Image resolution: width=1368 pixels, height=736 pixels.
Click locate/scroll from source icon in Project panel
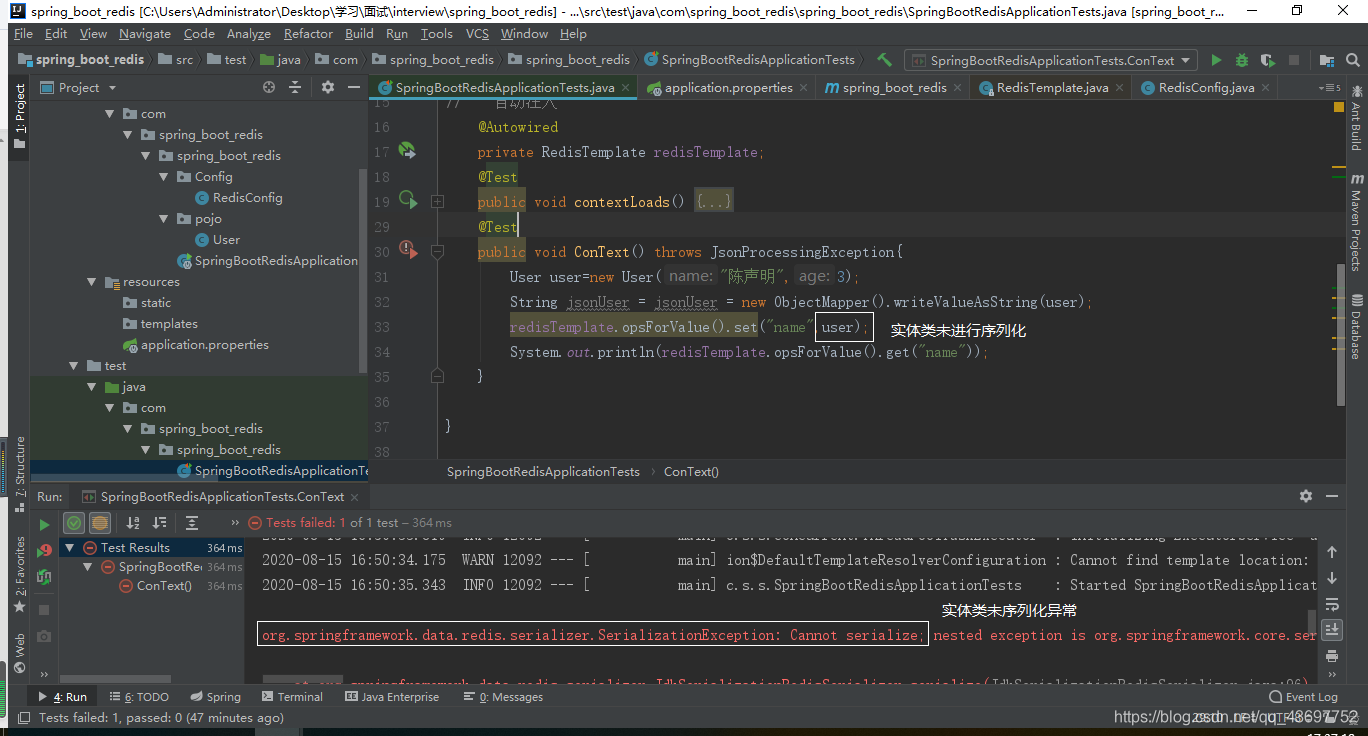269,87
